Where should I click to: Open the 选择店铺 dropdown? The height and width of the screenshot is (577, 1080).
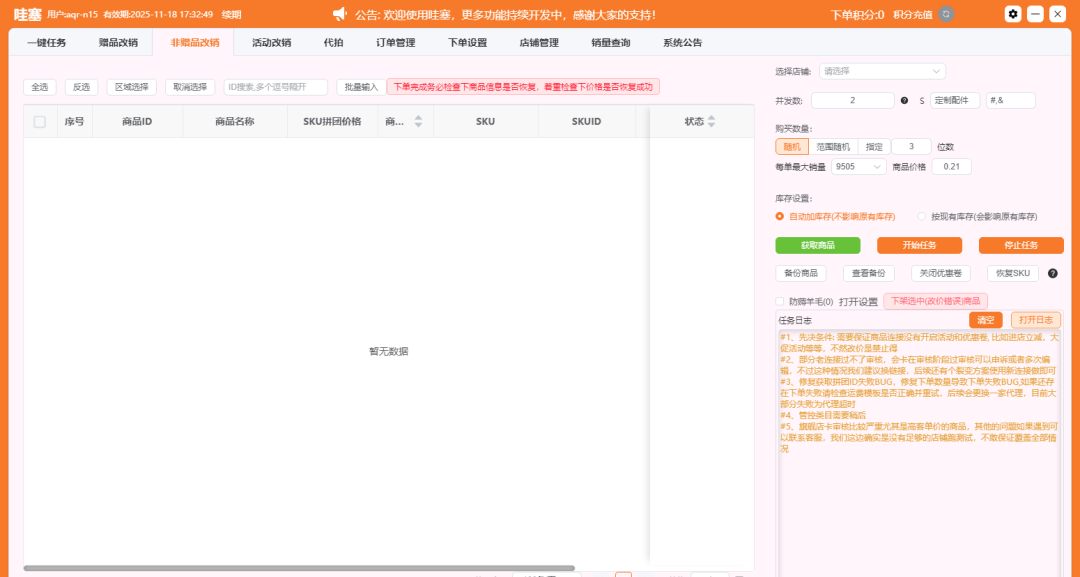(x=882, y=71)
